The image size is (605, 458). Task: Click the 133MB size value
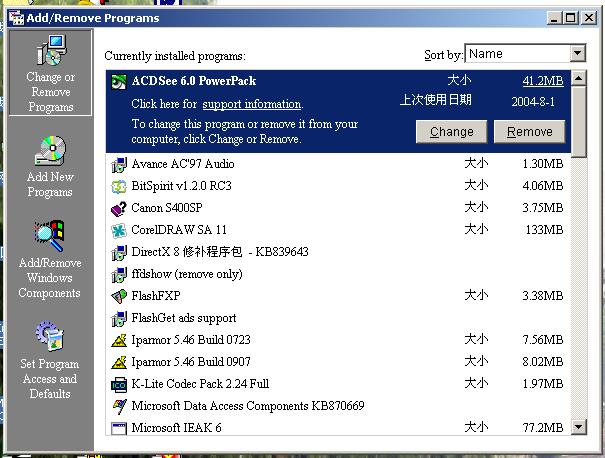point(544,230)
